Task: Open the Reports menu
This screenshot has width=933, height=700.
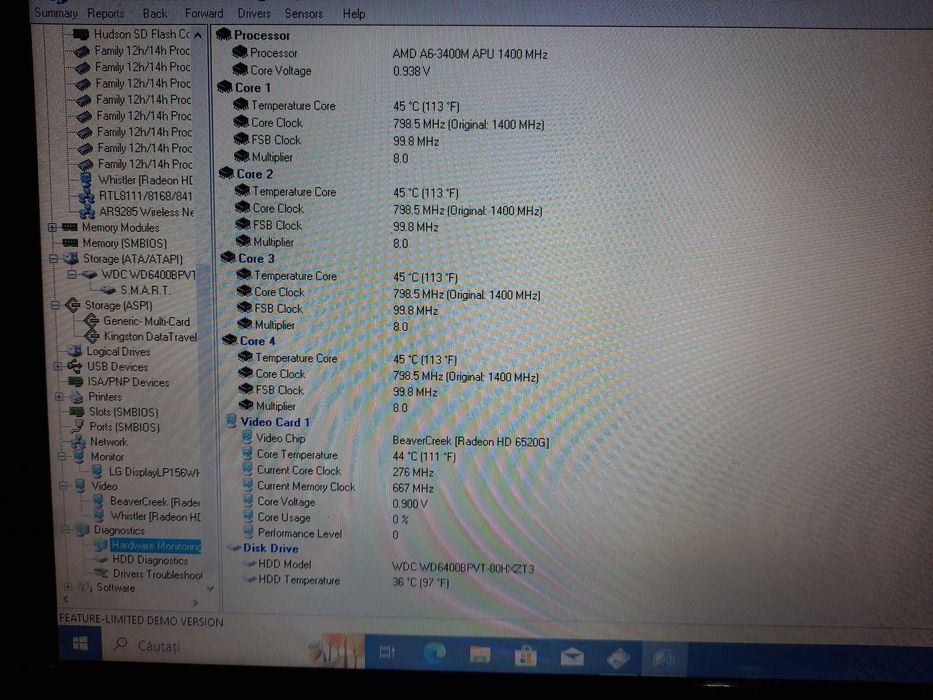Action: coord(105,13)
